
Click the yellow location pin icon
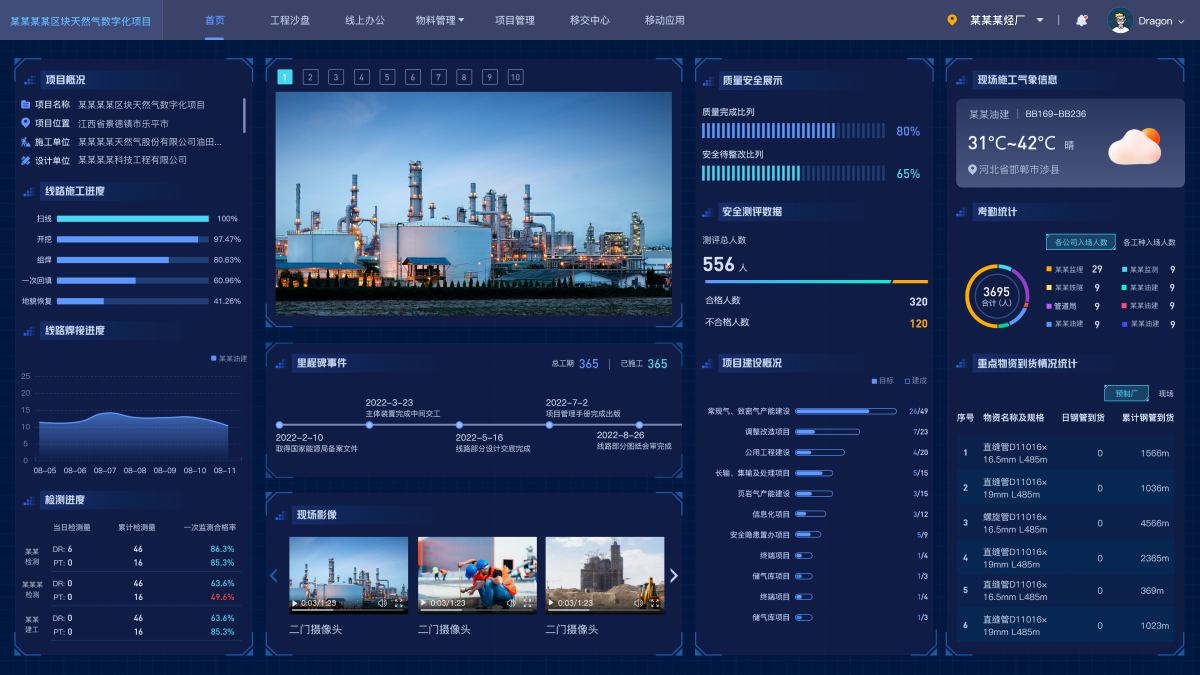(952, 20)
